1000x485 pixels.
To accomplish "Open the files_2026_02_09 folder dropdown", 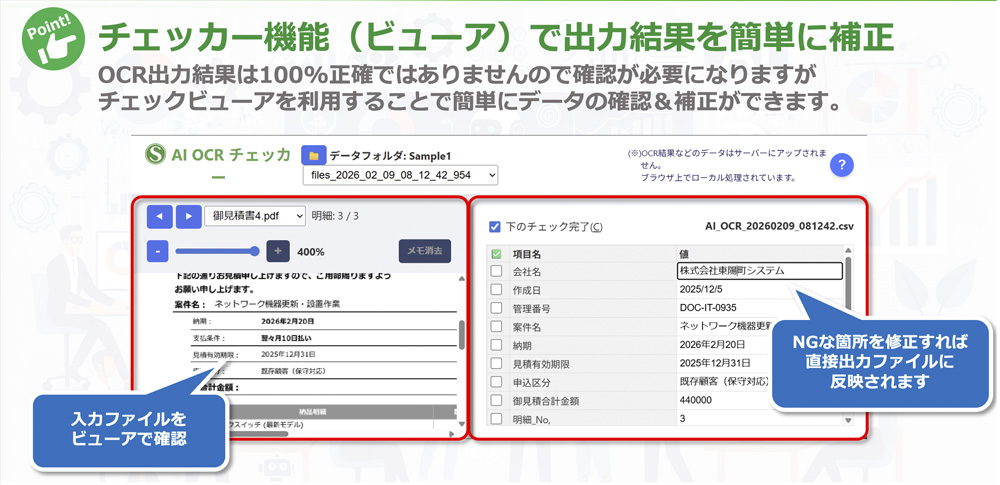I will (400, 176).
